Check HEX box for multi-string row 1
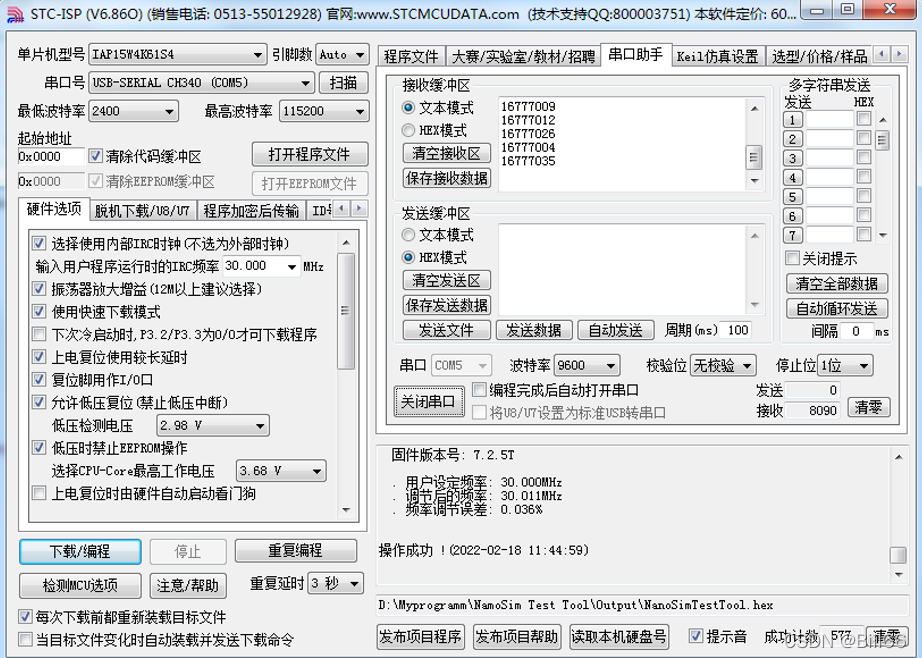The width and height of the screenshot is (922, 658). [864, 119]
